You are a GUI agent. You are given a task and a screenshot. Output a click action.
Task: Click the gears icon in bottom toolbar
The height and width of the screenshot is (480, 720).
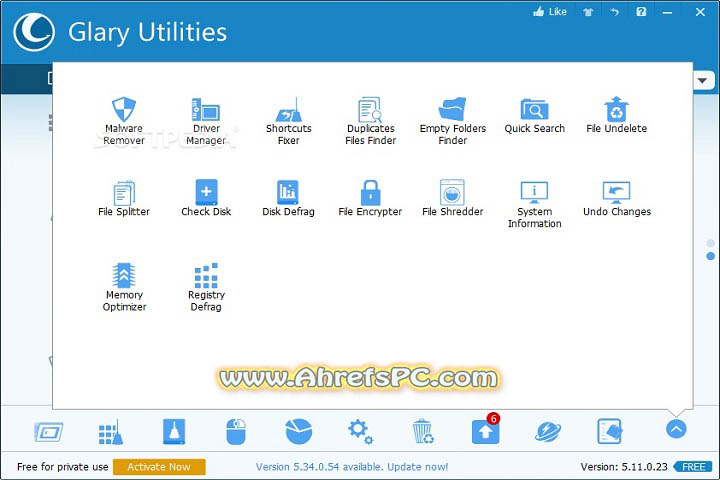pyautogui.click(x=360, y=432)
